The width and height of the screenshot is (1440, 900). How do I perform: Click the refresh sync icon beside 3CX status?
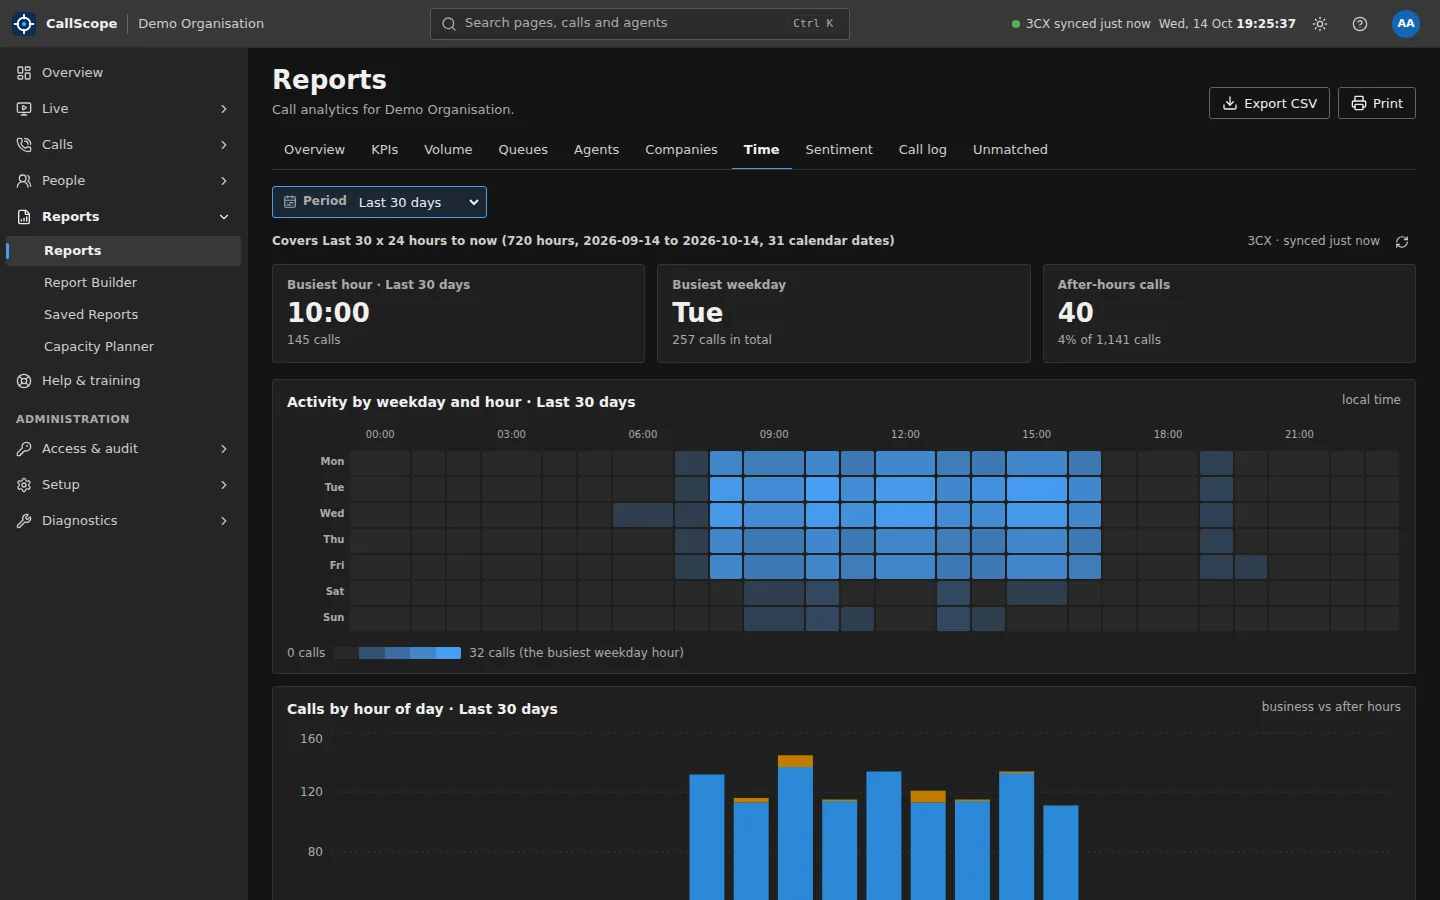[x=1402, y=241]
